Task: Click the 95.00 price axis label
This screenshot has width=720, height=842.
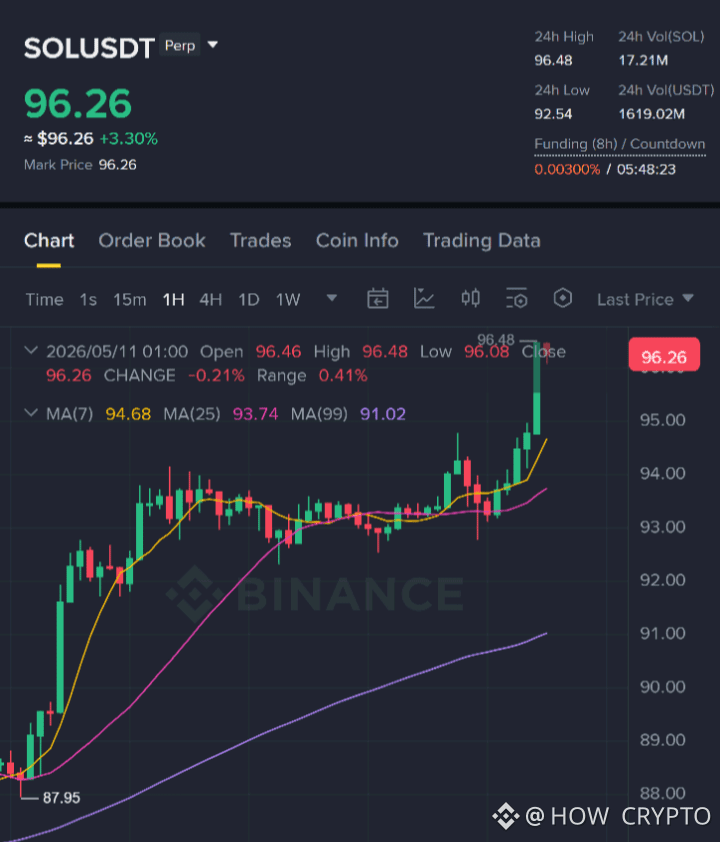Action: point(663,419)
